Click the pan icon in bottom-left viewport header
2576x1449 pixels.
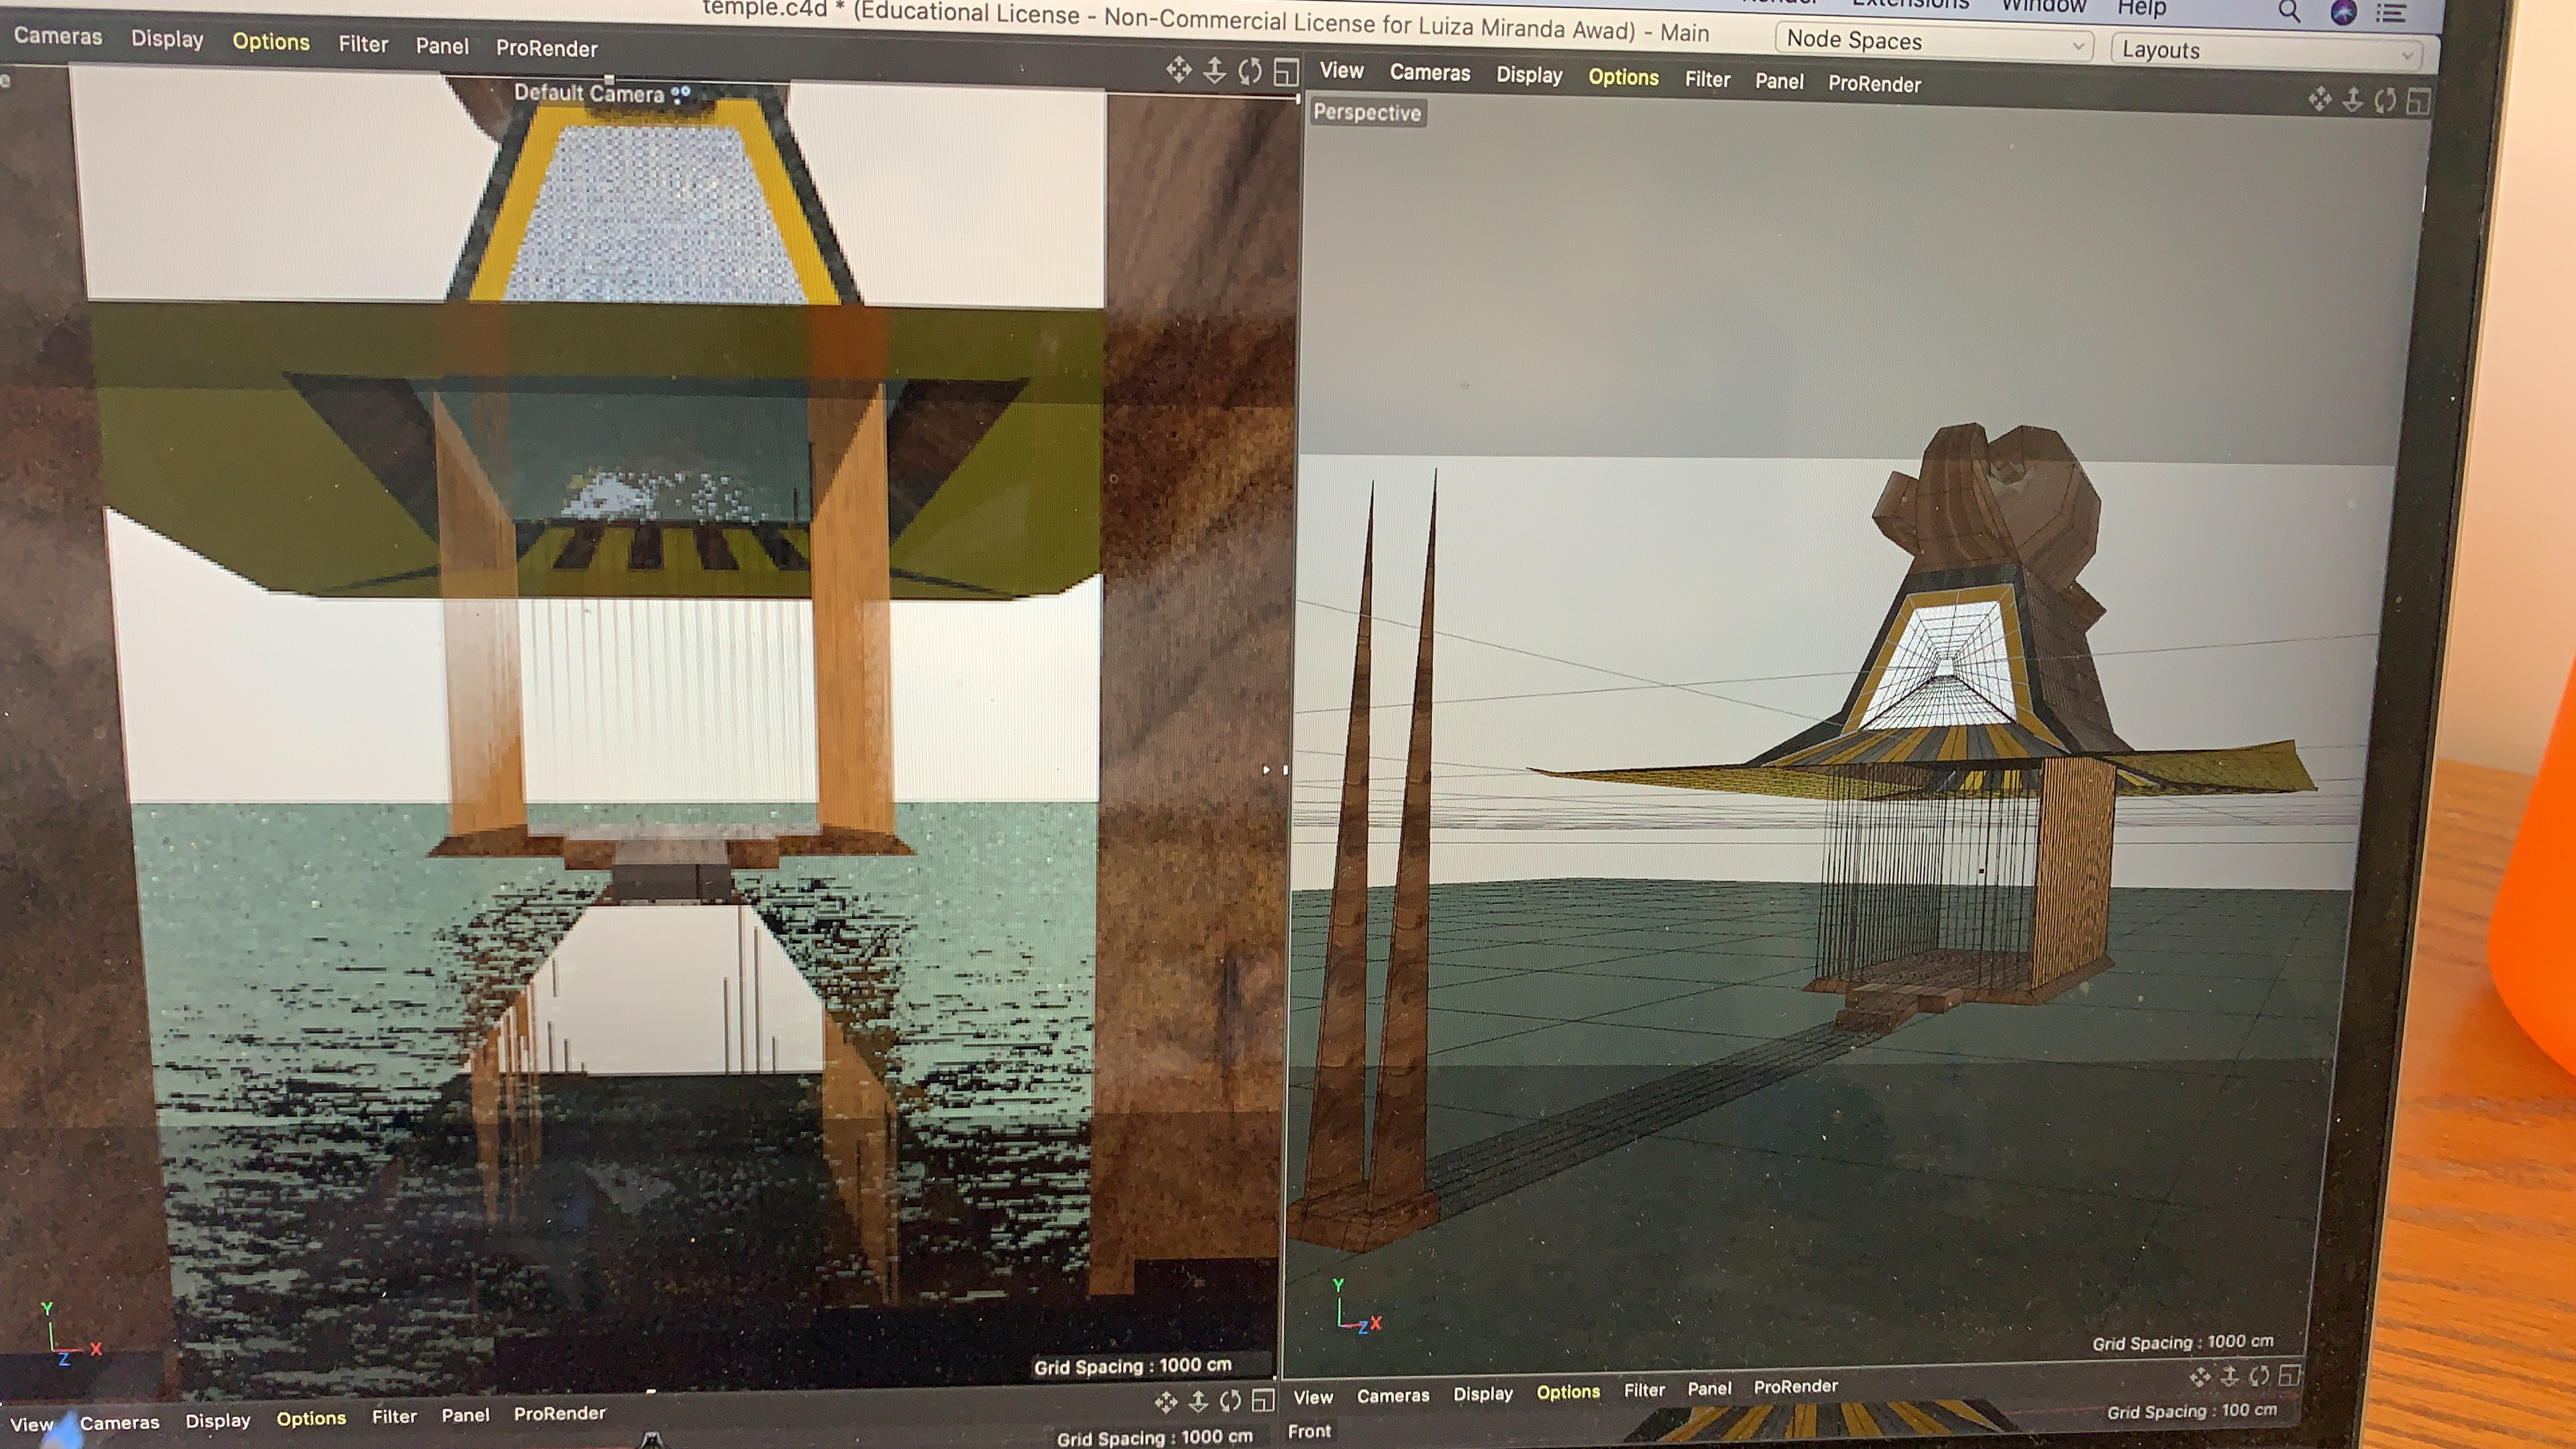1166,1402
